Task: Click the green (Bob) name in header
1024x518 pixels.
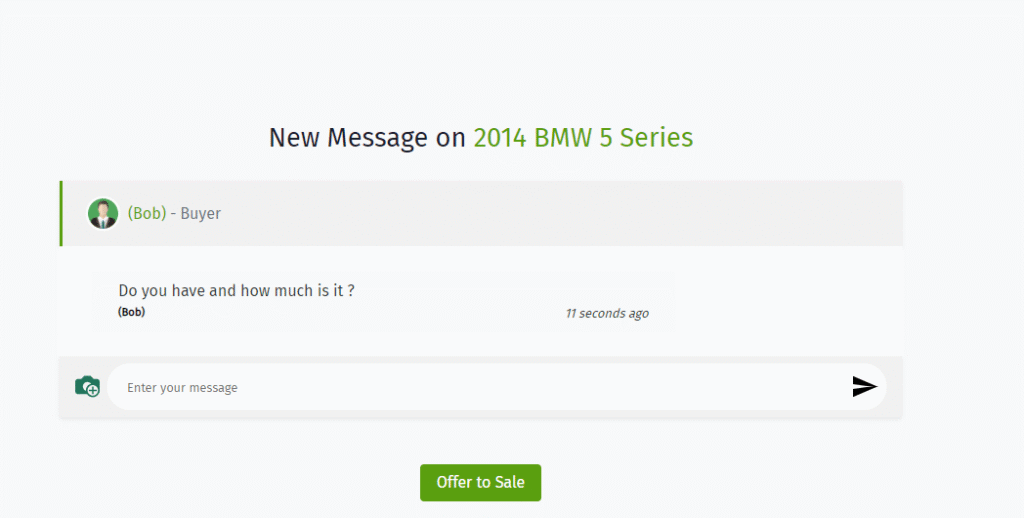Action: pos(147,213)
